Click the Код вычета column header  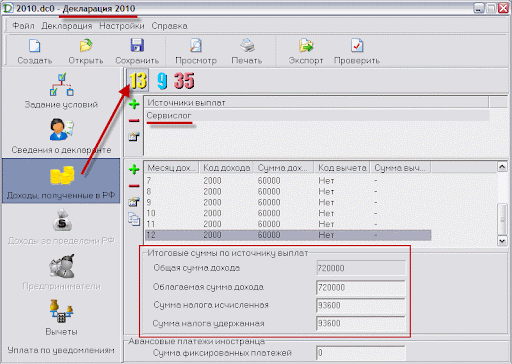click(342, 168)
